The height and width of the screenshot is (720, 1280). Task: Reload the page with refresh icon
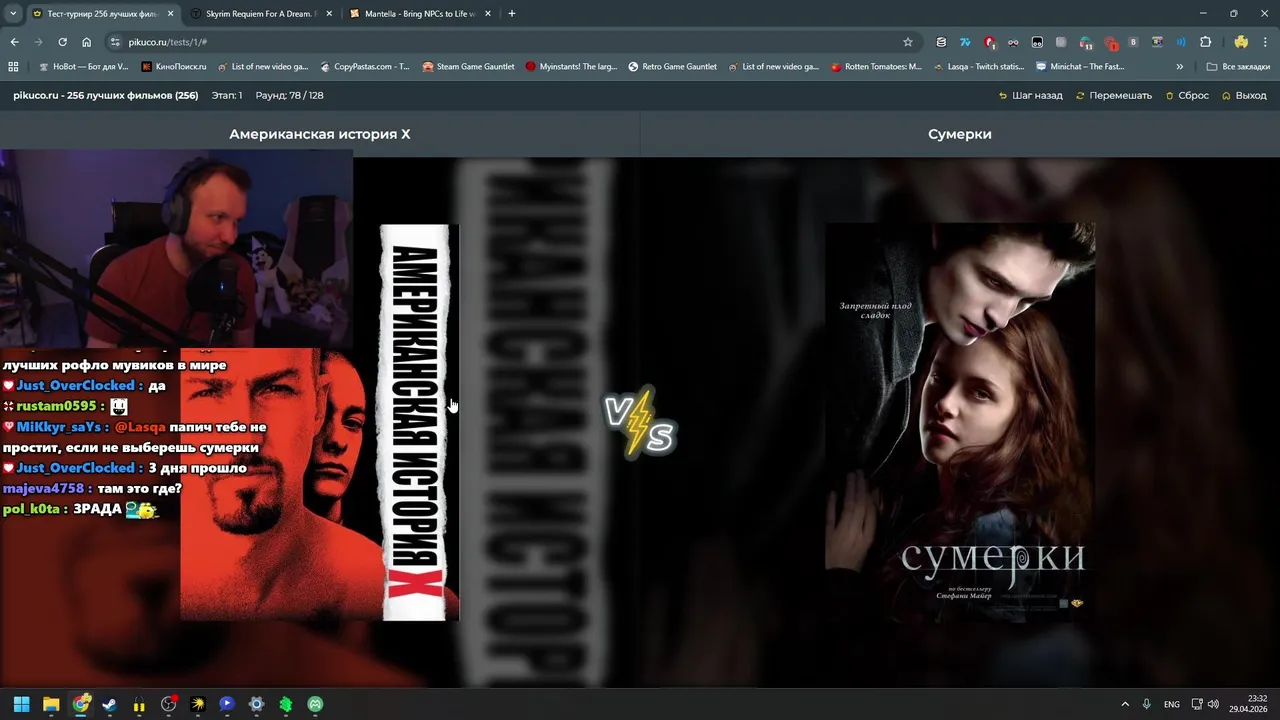[x=62, y=42]
